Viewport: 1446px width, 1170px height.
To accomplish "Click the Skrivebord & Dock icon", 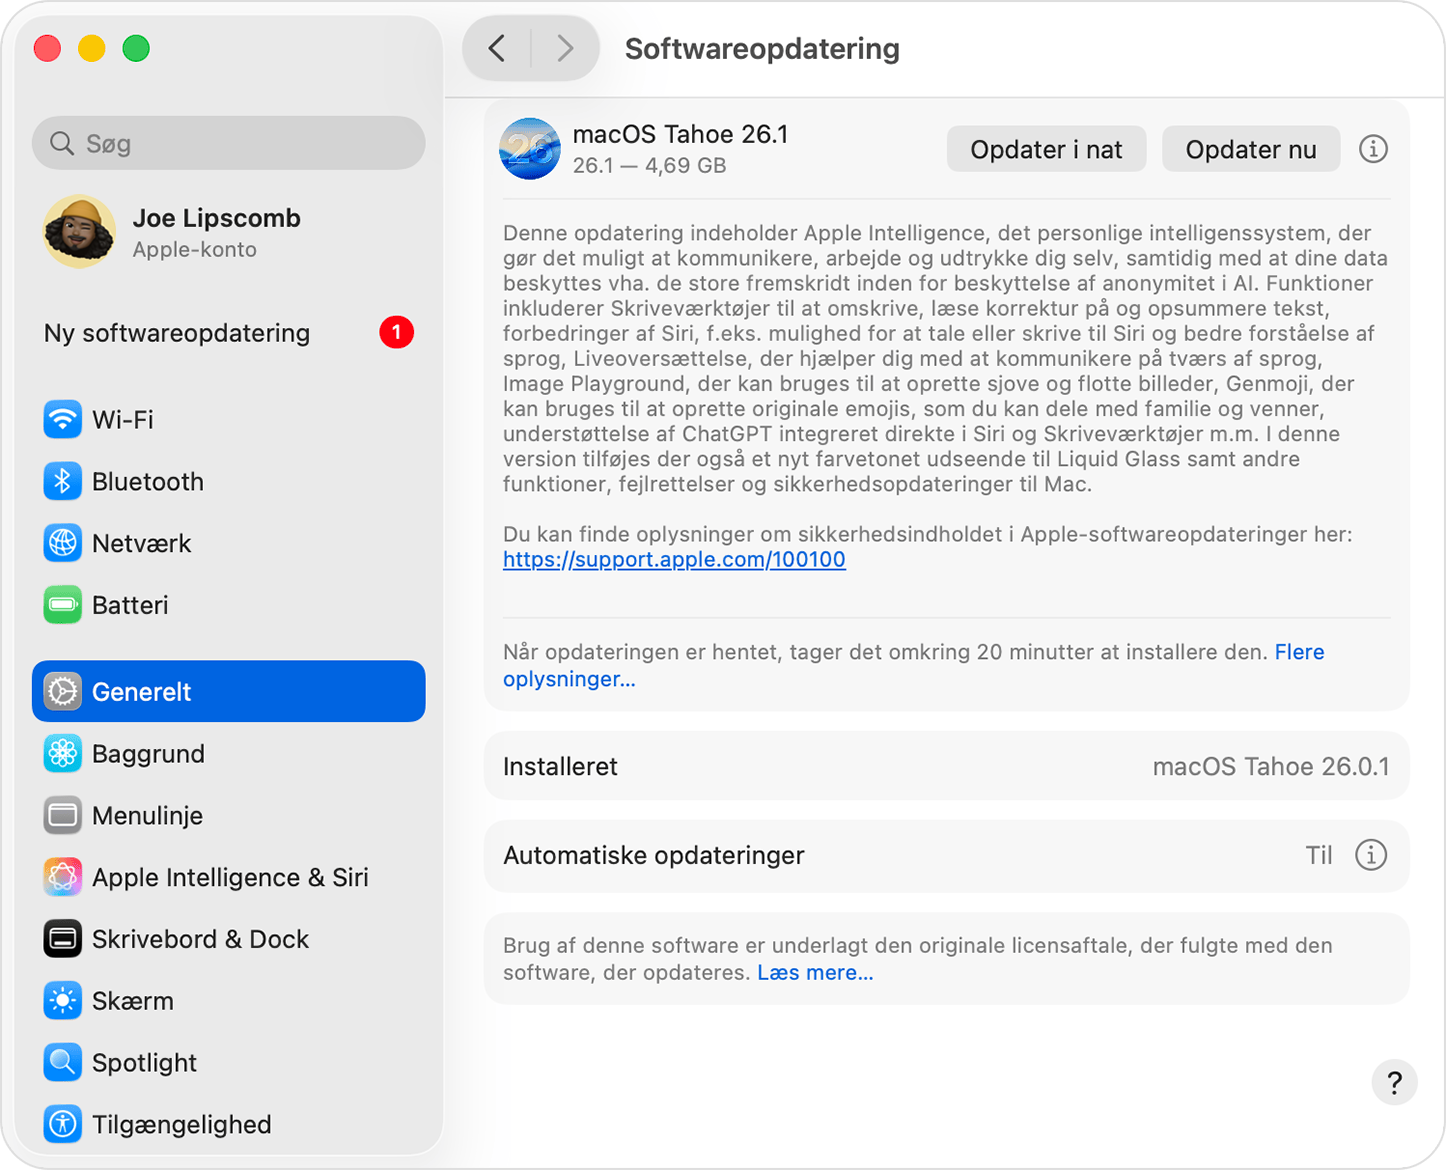I will [62, 939].
